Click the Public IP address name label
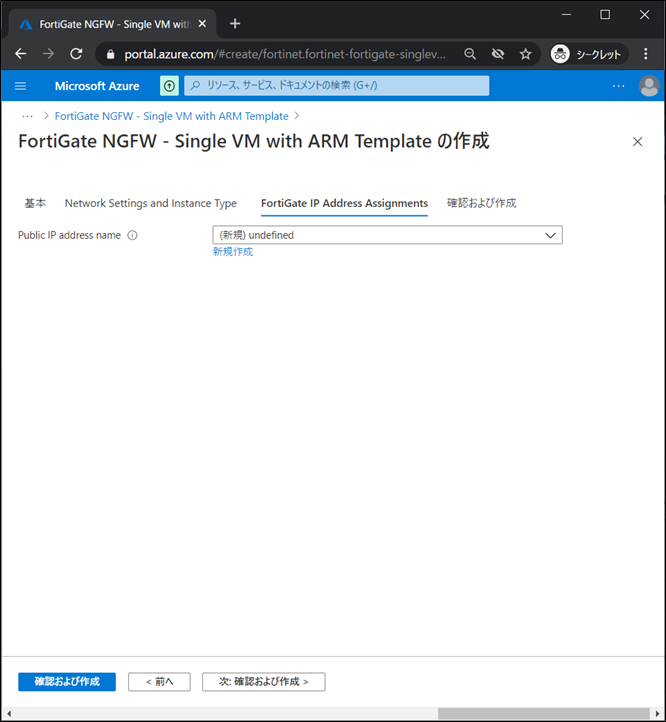Viewport: 666px width, 722px height. pyautogui.click(x=70, y=235)
